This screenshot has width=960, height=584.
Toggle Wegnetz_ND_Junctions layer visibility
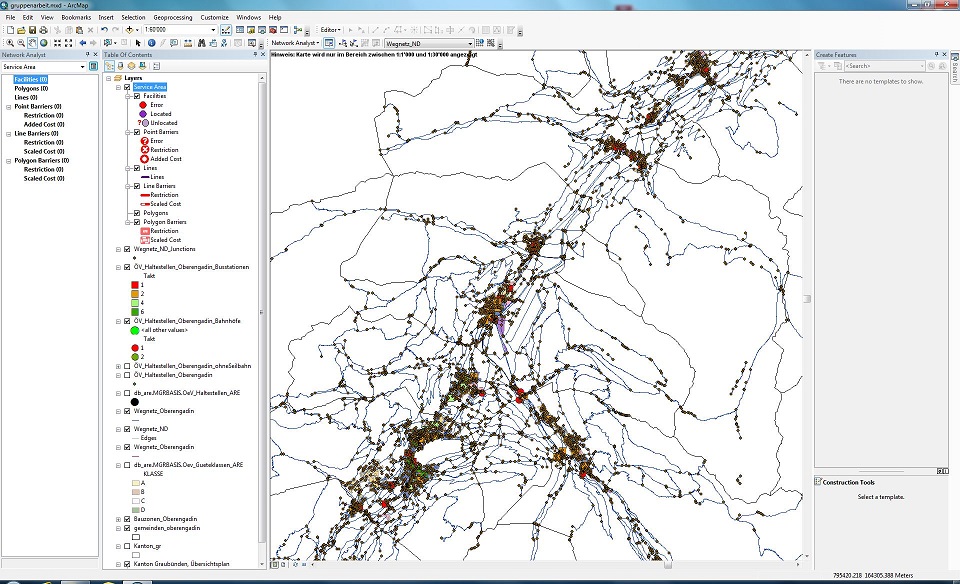click(127, 249)
